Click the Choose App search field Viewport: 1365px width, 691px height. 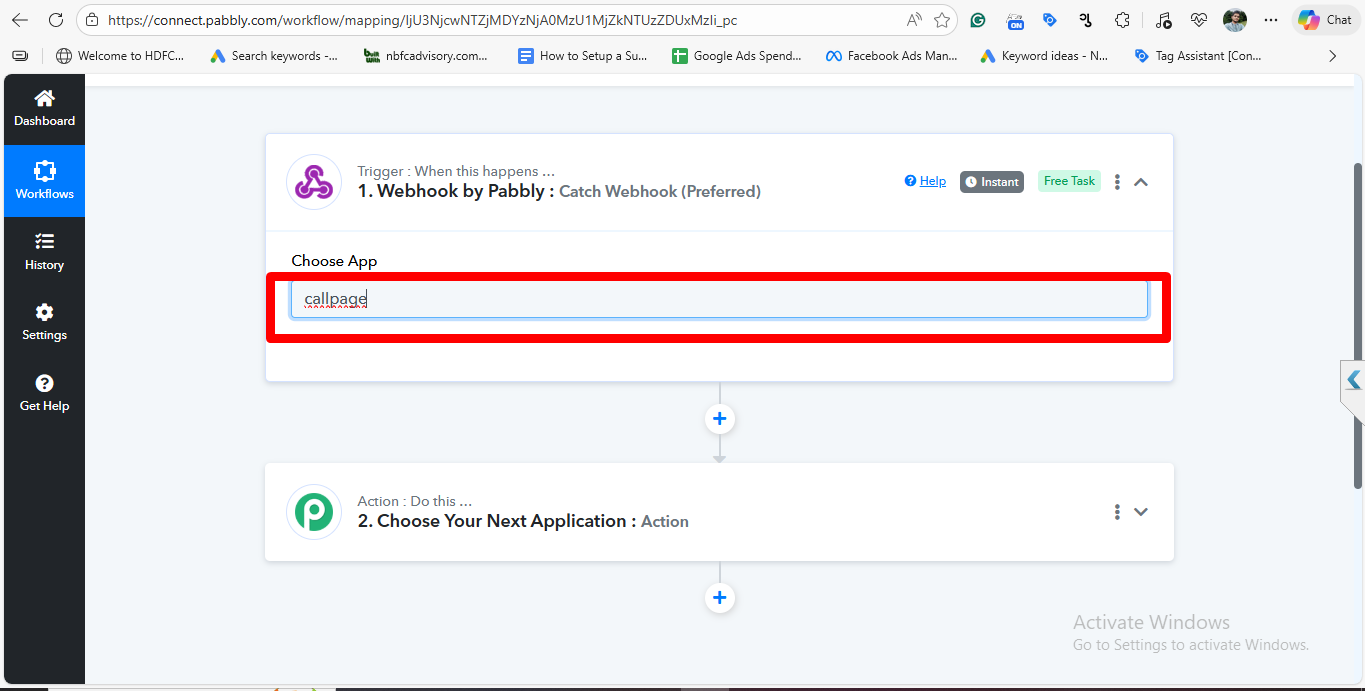tap(719, 299)
